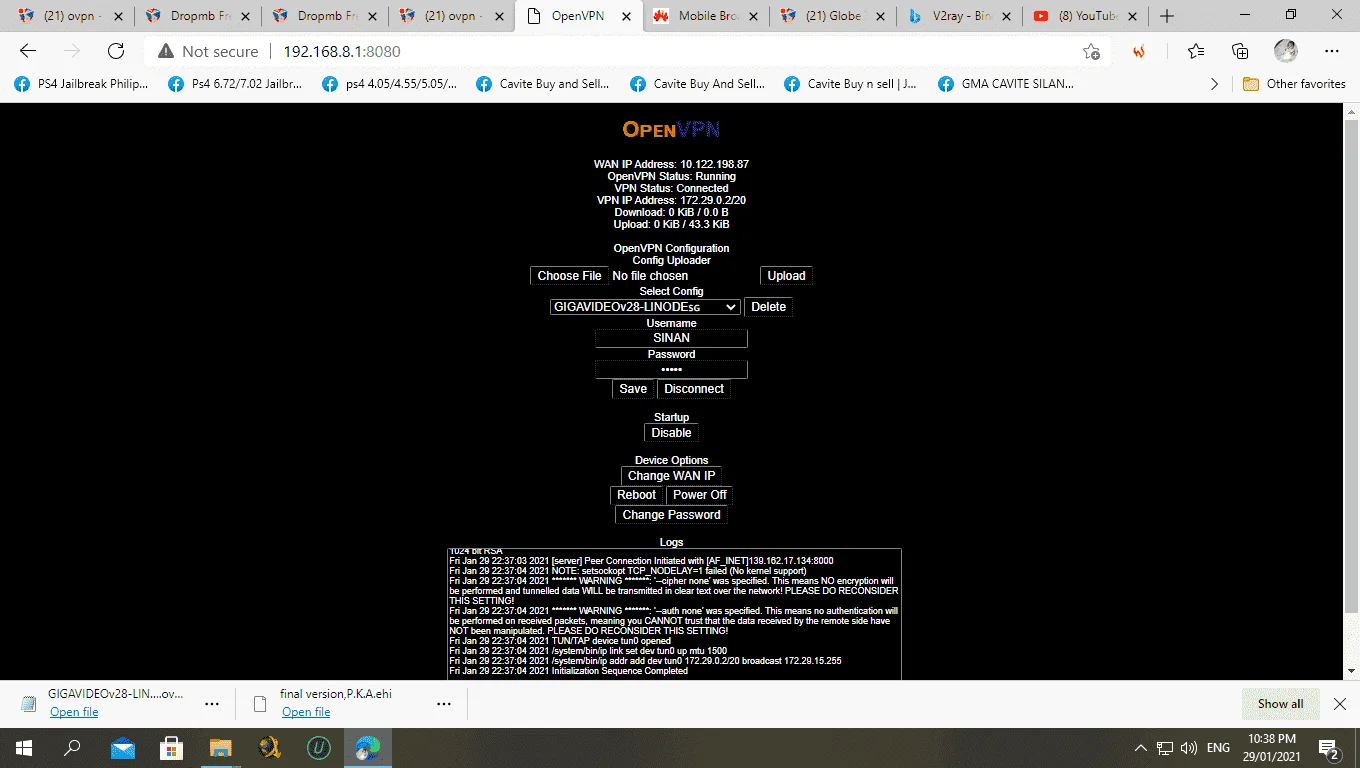
Task: Open the Edge settings and more menu
Action: 1332,52
